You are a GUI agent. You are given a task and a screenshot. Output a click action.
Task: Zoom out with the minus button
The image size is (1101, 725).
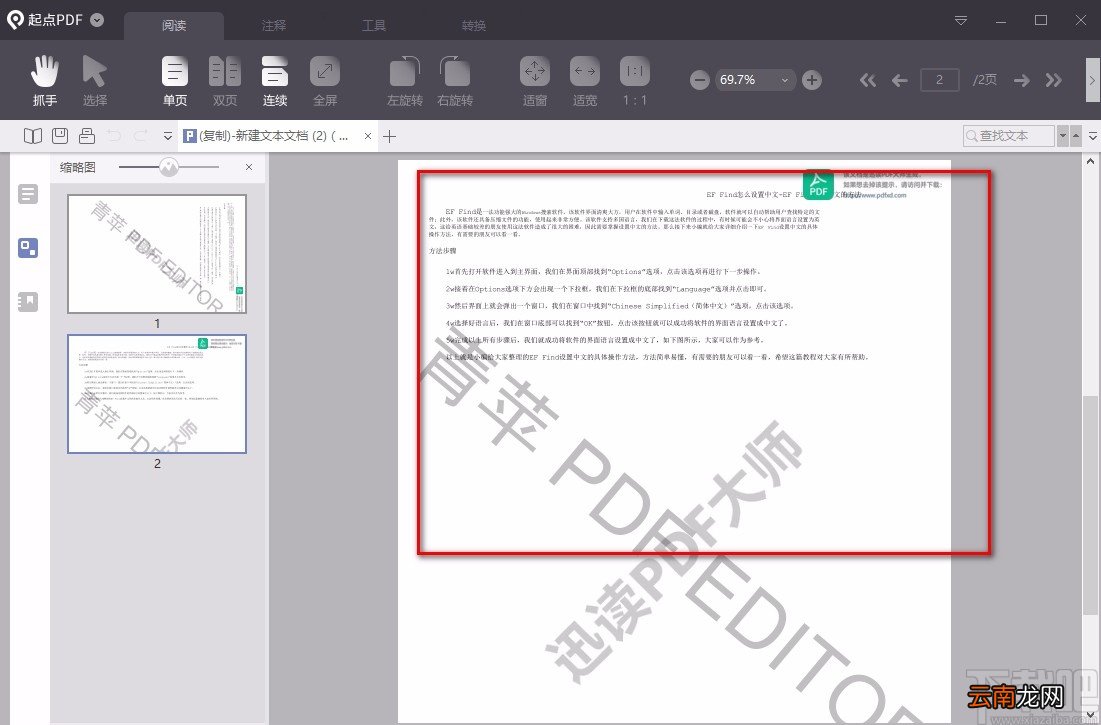tap(699, 80)
